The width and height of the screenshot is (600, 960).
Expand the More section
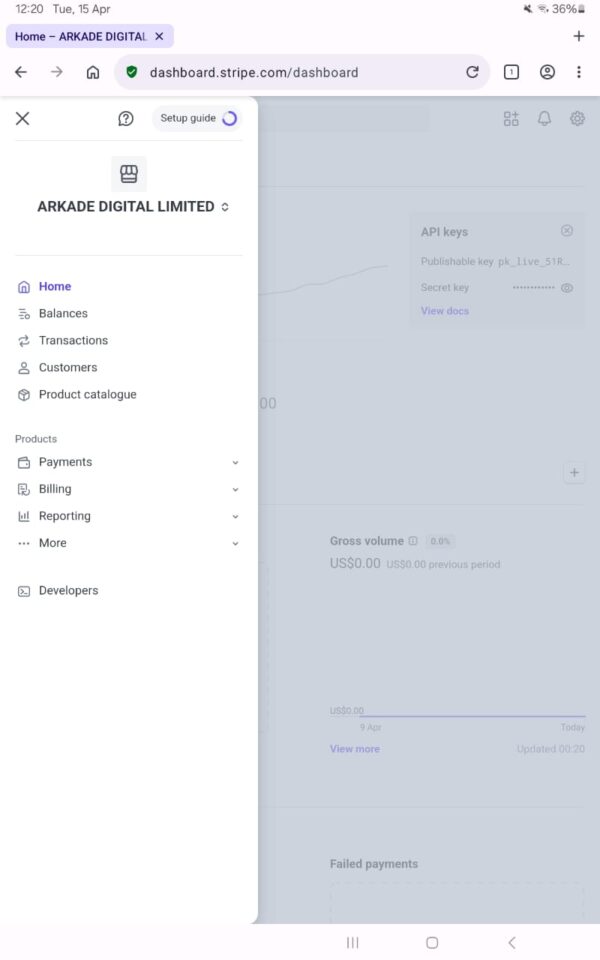click(x=128, y=543)
